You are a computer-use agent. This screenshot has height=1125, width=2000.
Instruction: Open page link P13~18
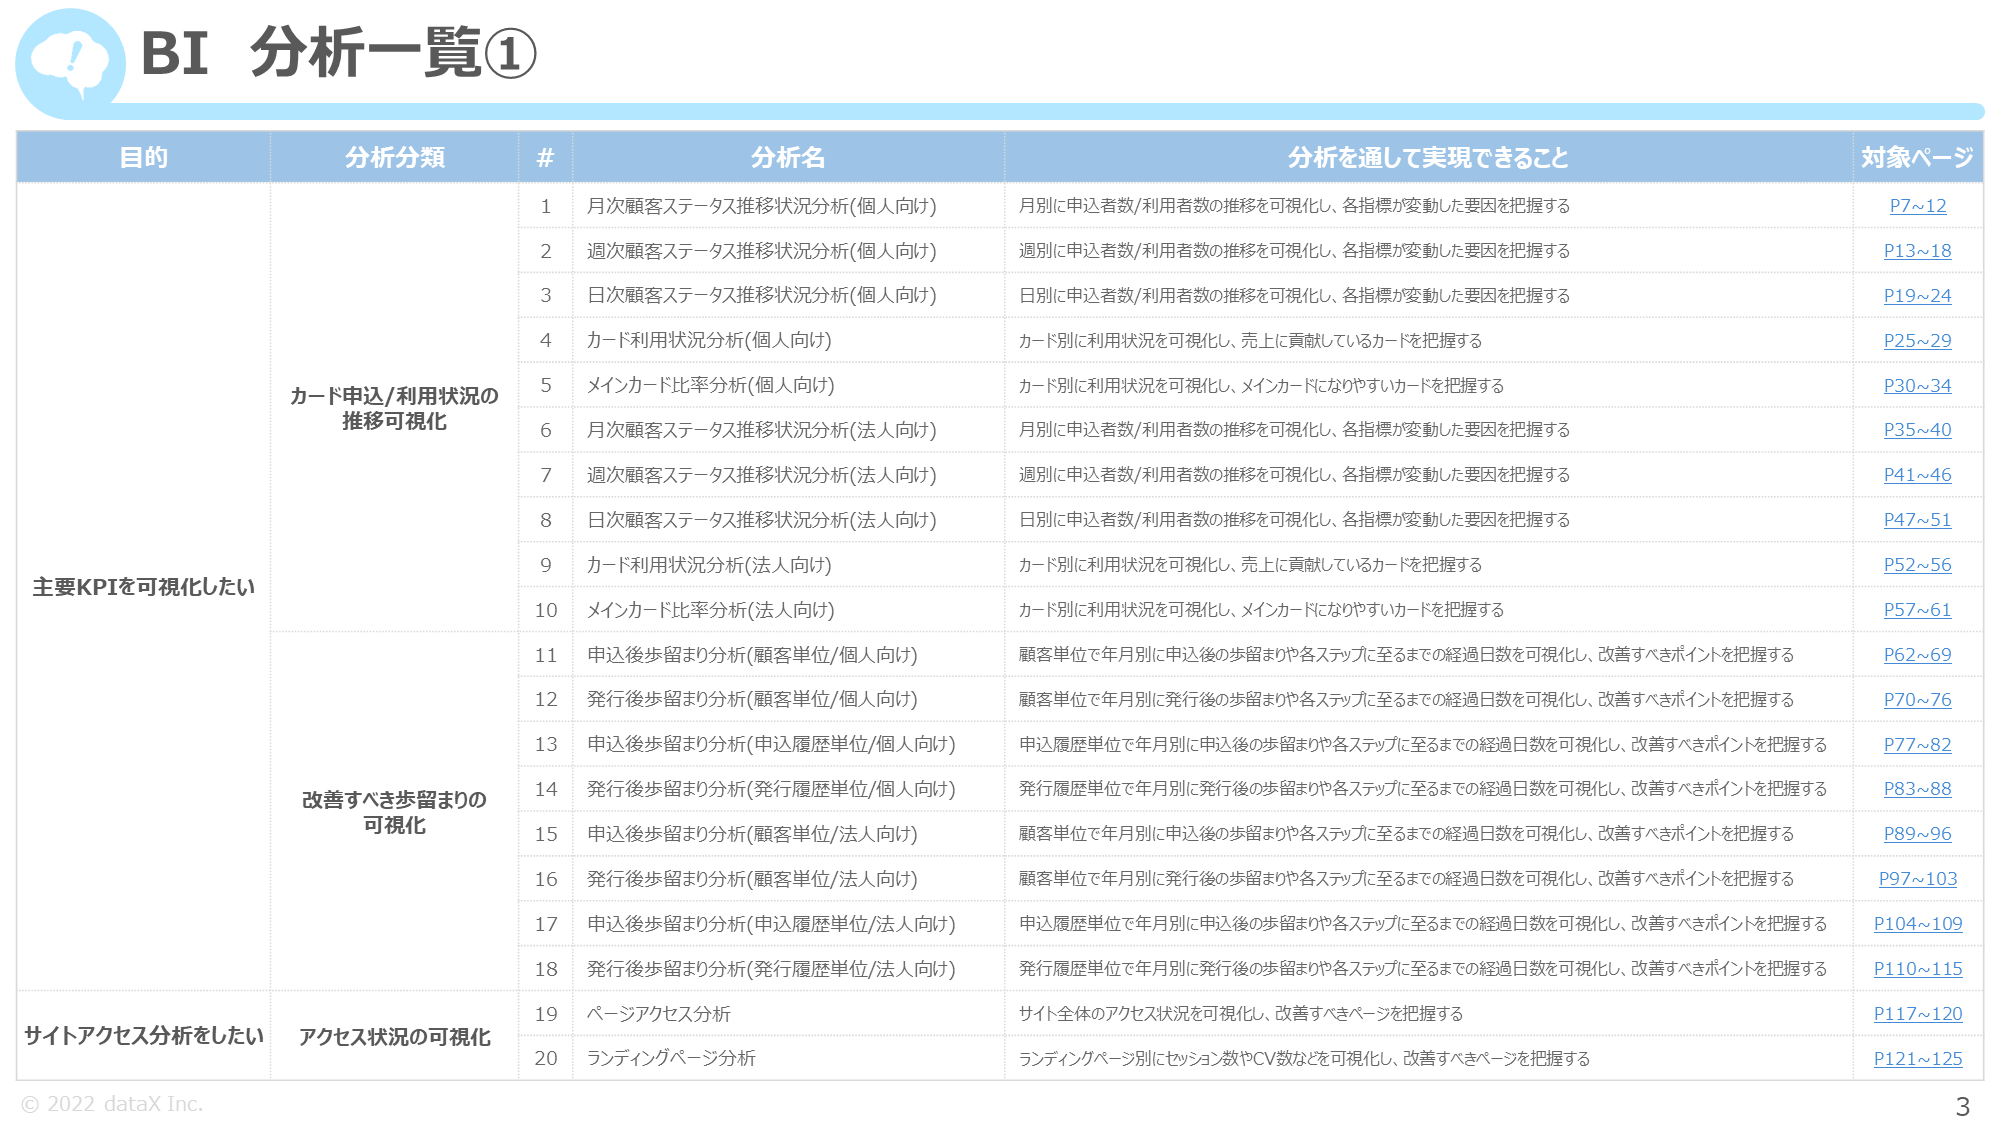click(x=1917, y=251)
